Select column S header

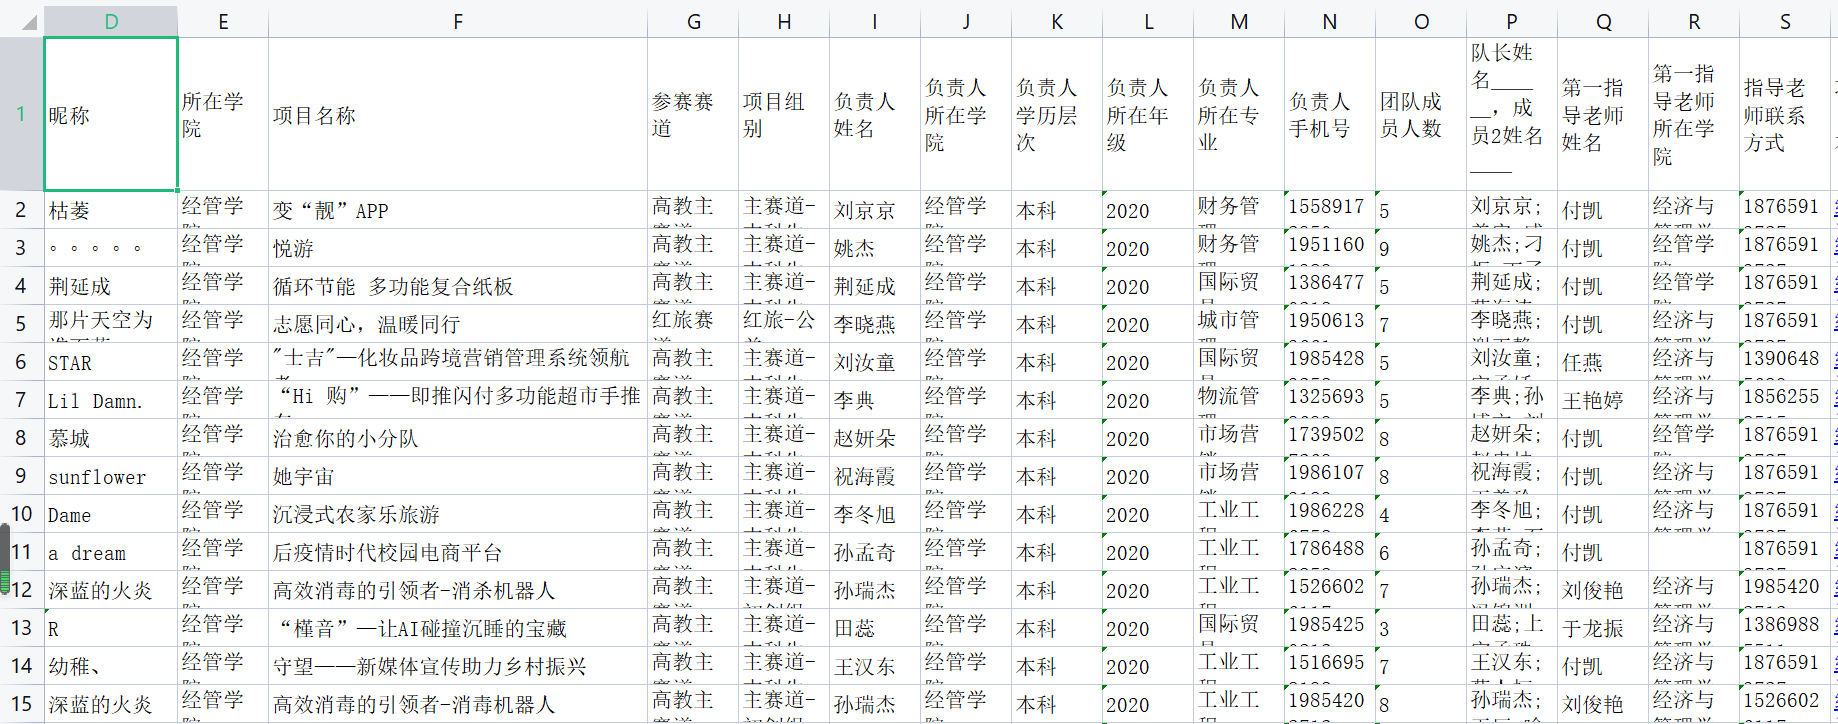click(1785, 22)
